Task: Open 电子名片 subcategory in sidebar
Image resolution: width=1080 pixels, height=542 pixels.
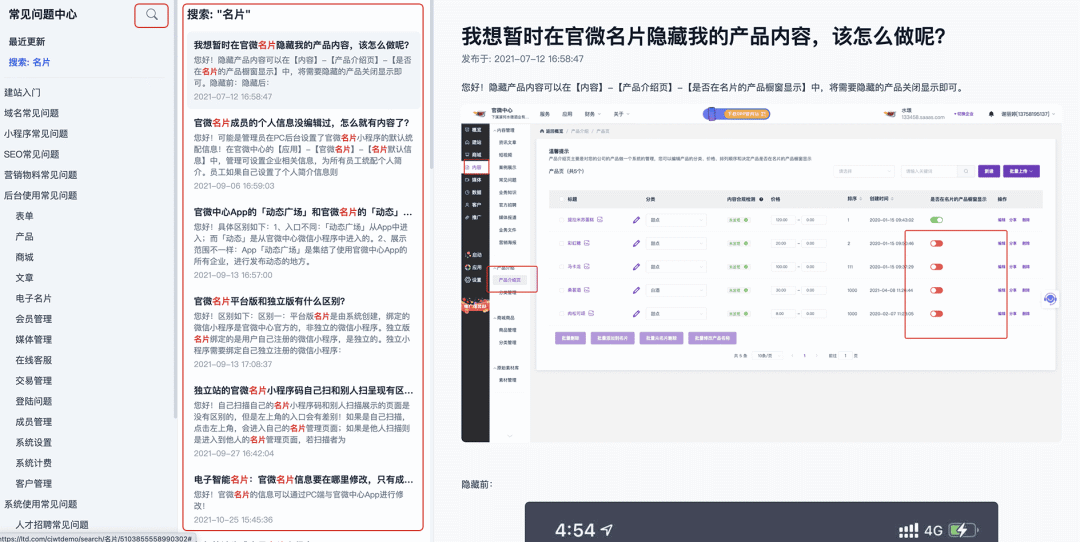Action: [33, 298]
